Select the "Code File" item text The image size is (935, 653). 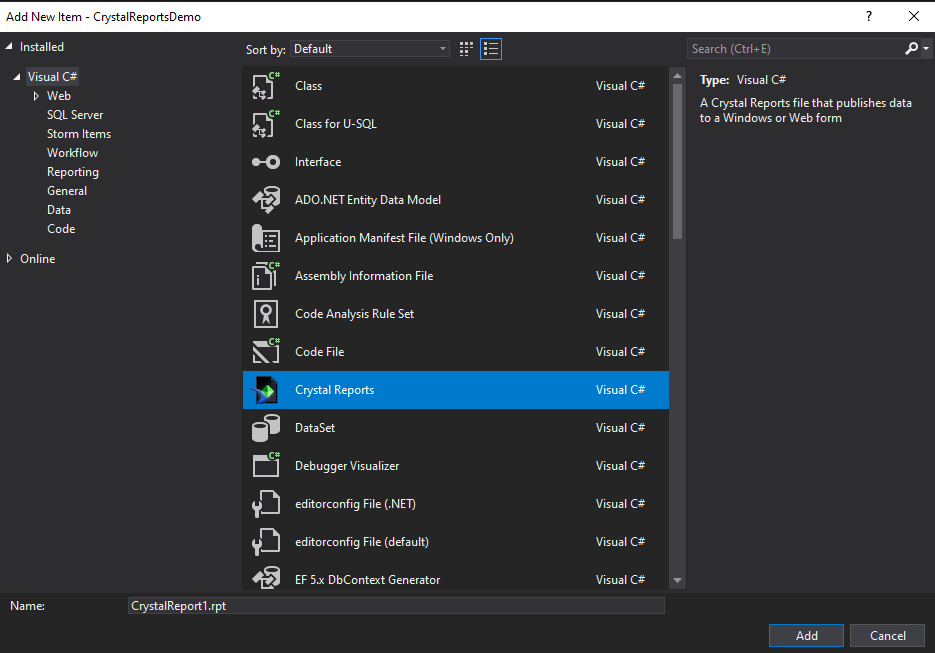[x=320, y=352]
